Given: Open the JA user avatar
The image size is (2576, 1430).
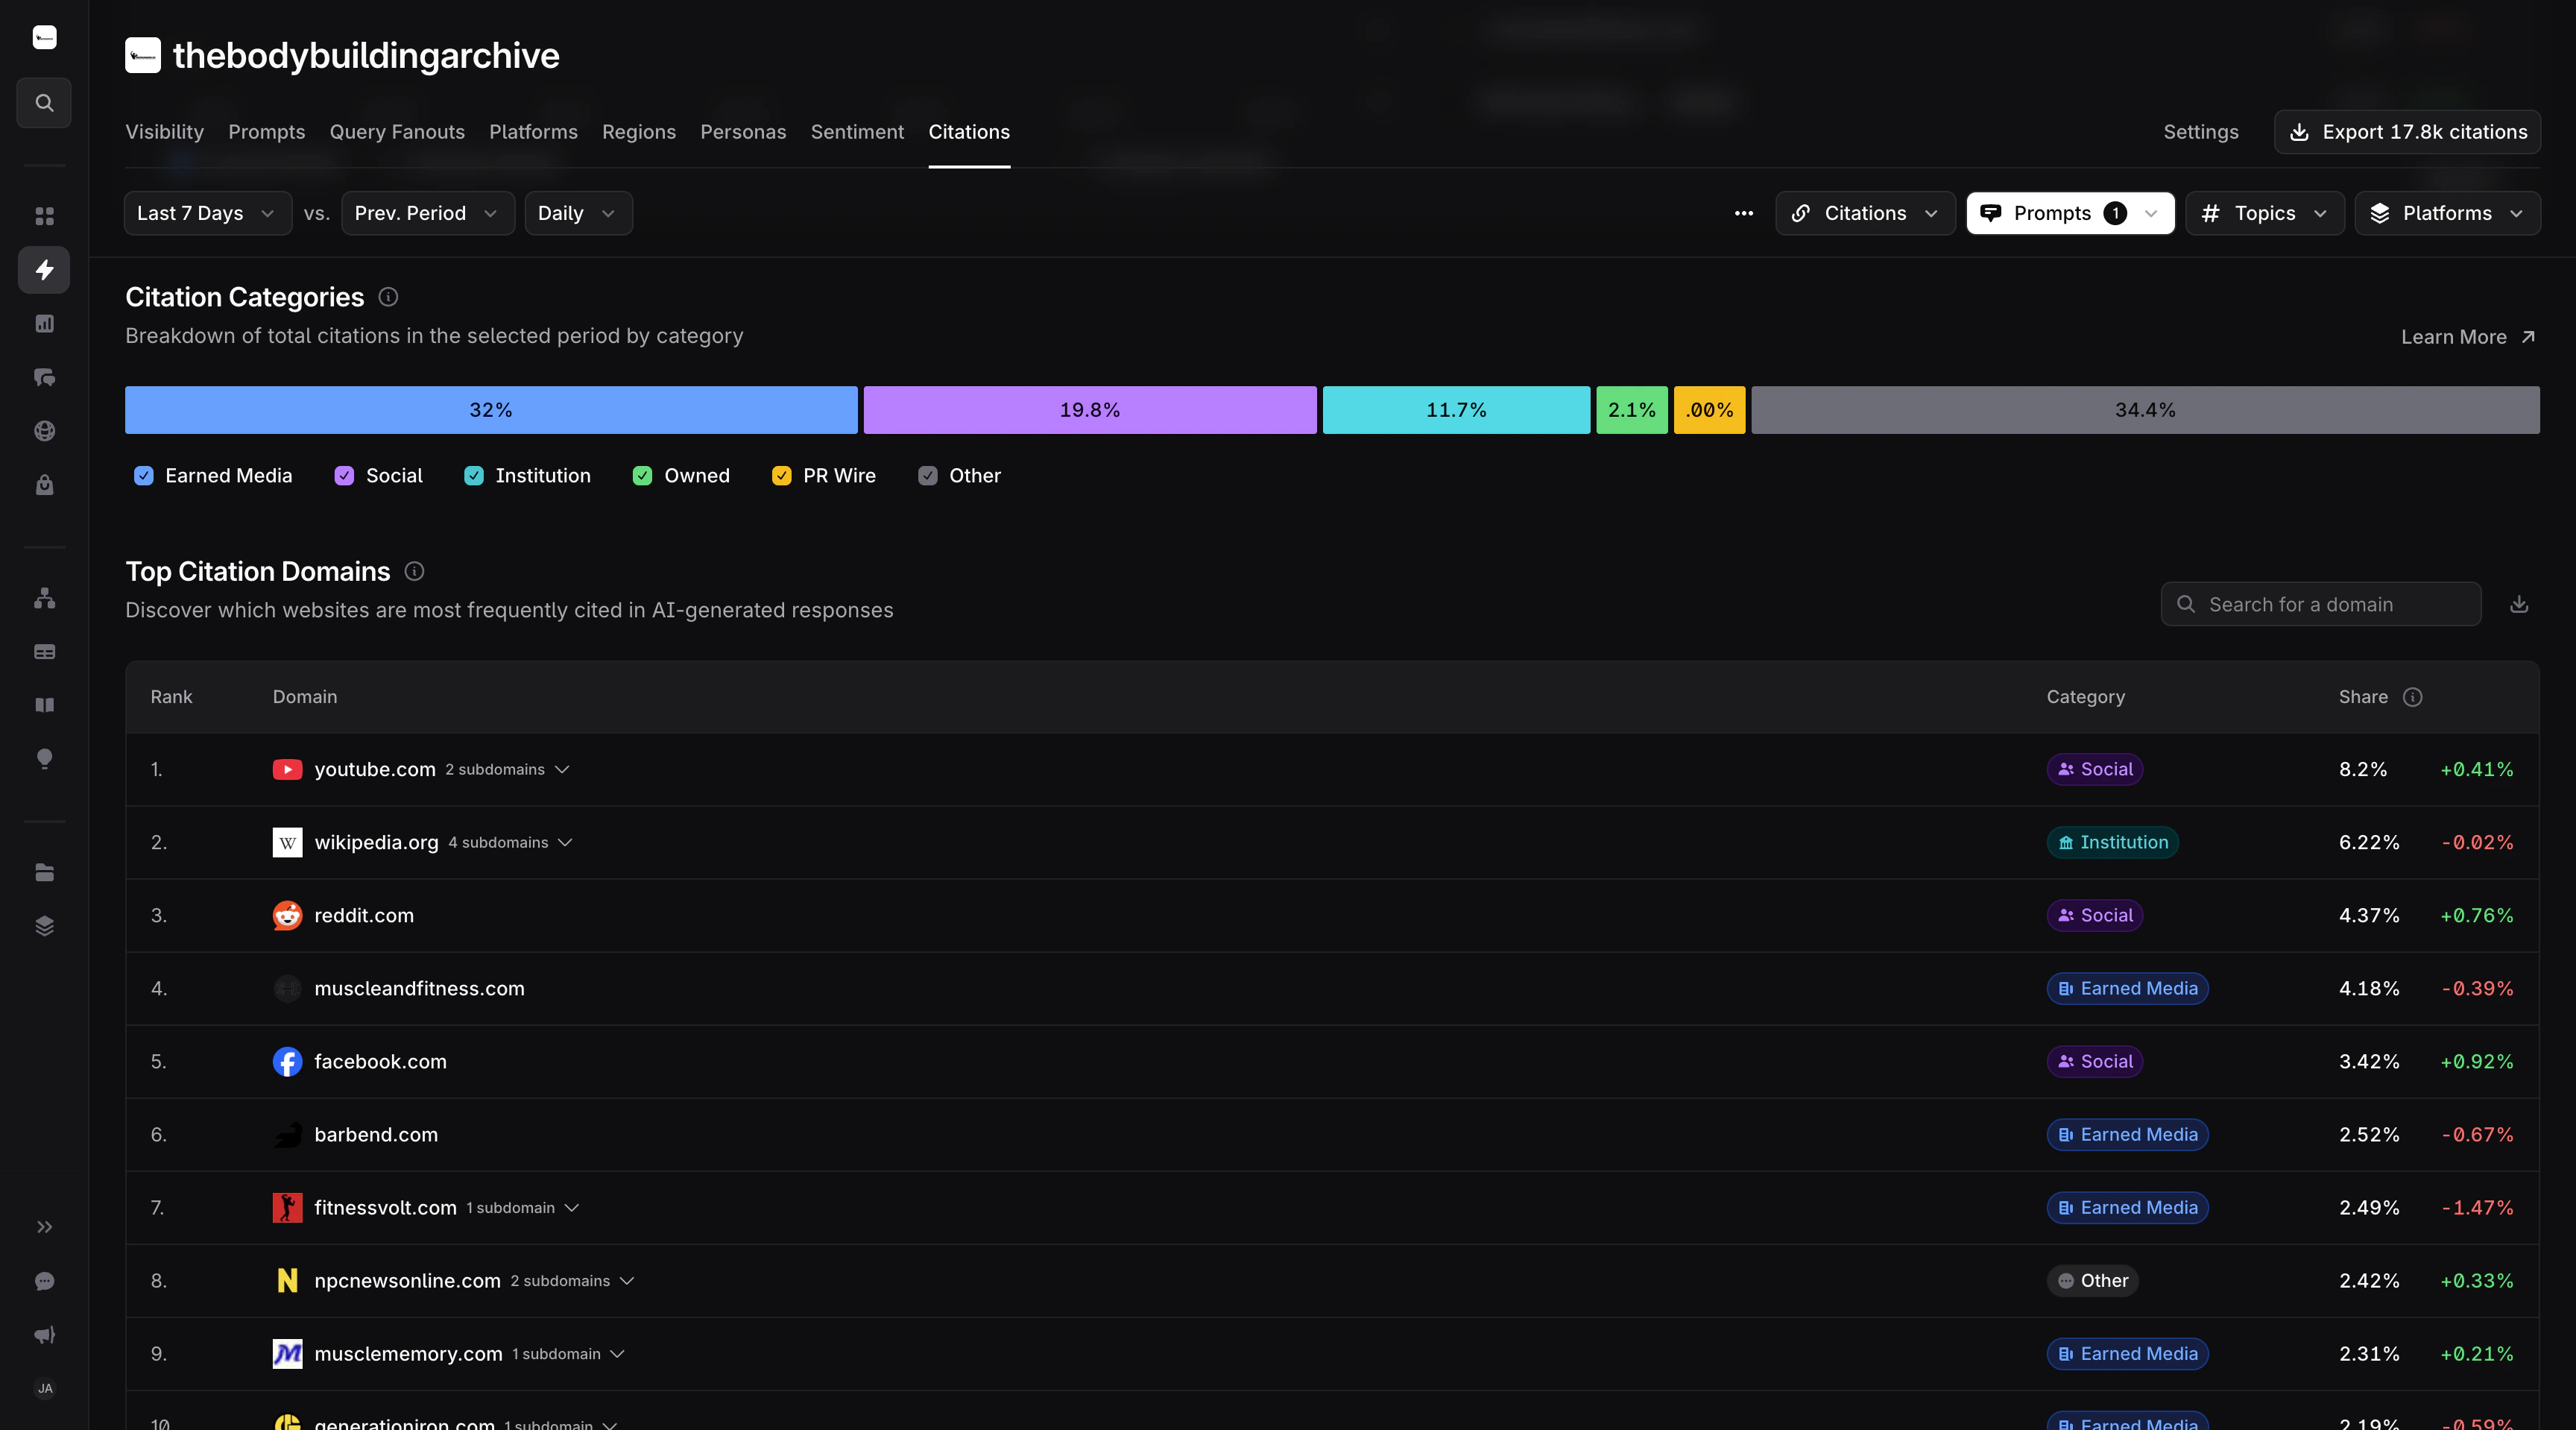Looking at the screenshot, I should (44, 1388).
